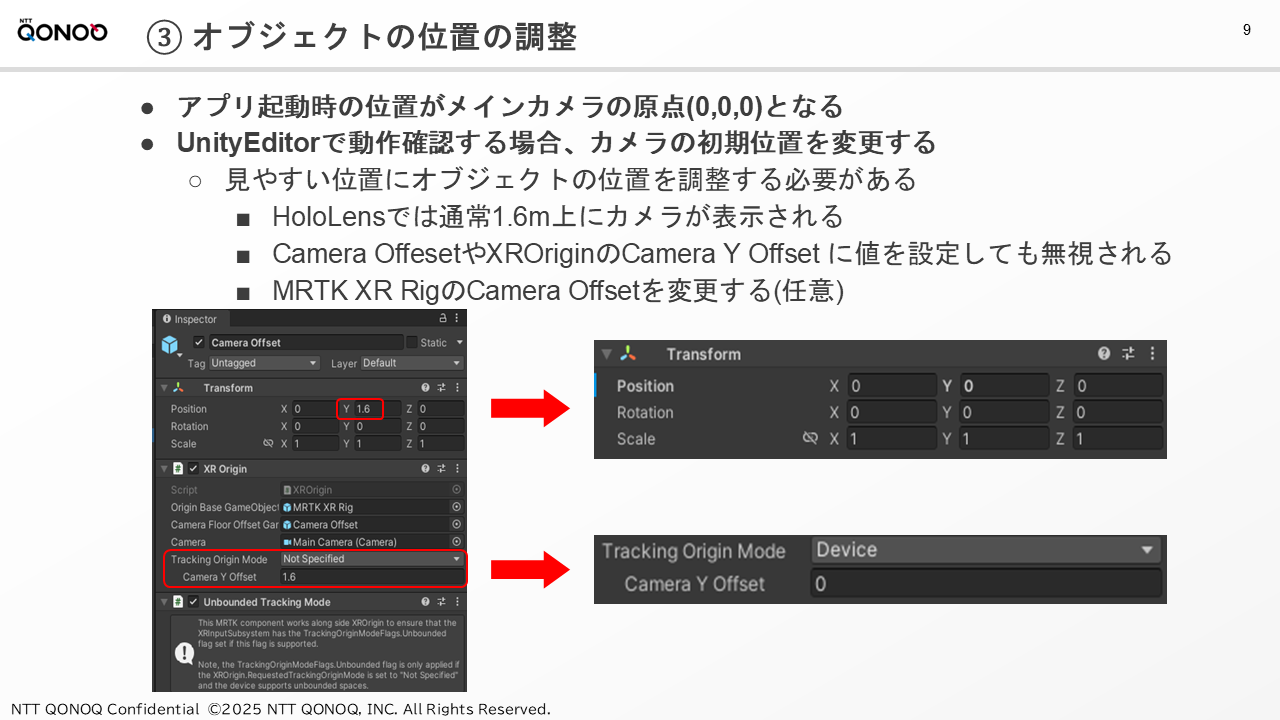The image size is (1280, 720).
Task: Open the Unbounded Tracking Mode help icon
Action: click(425, 602)
